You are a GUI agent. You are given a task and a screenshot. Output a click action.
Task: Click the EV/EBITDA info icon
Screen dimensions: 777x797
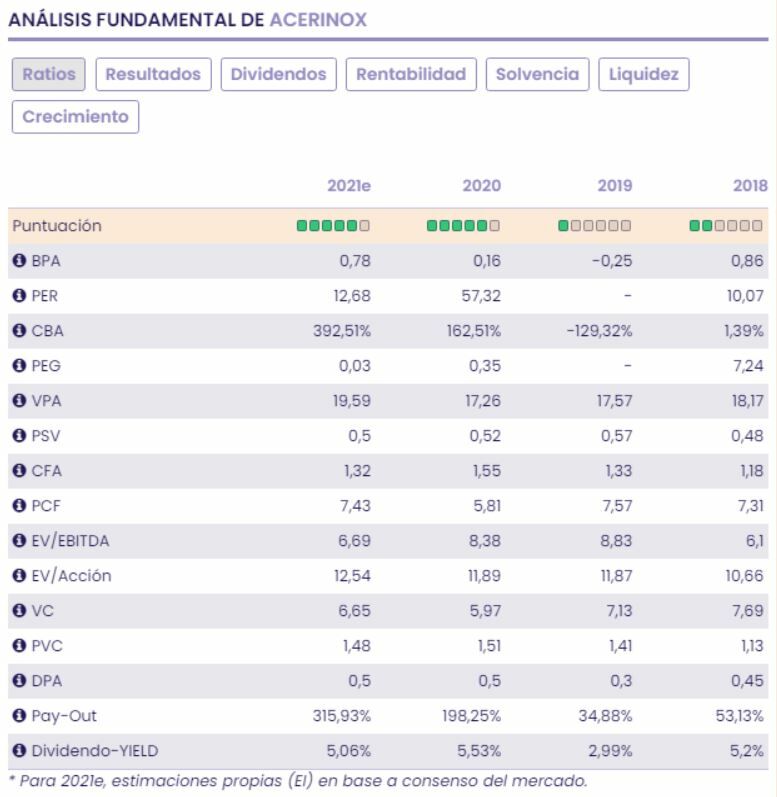tap(18, 541)
